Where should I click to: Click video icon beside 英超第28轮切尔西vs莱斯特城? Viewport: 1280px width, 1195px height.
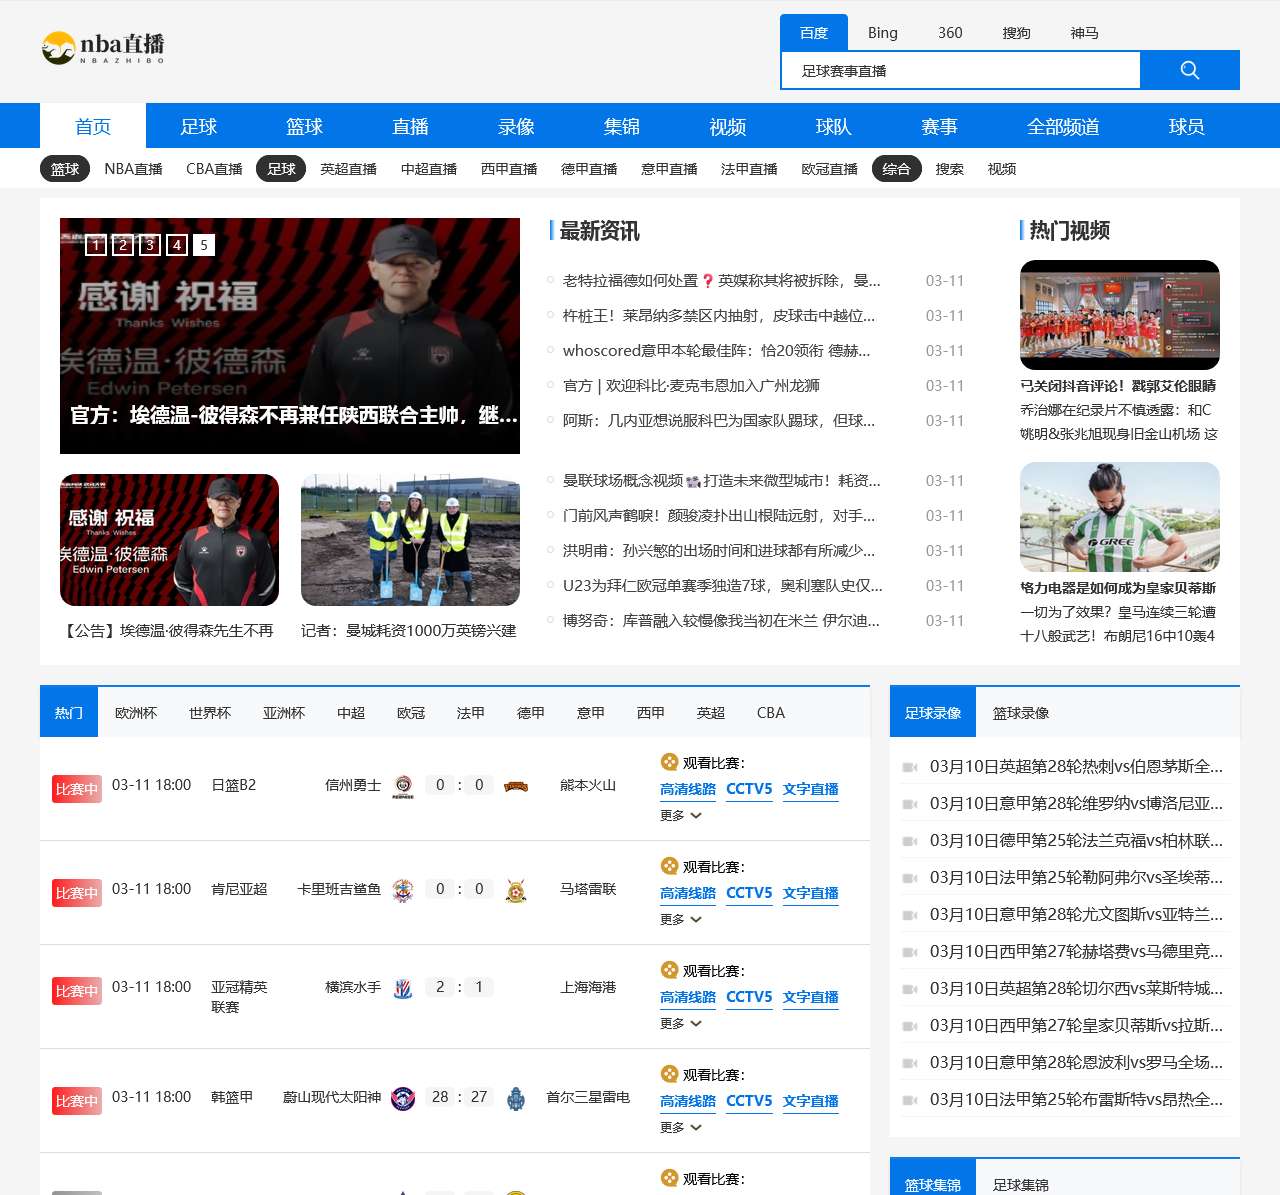[x=910, y=989]
